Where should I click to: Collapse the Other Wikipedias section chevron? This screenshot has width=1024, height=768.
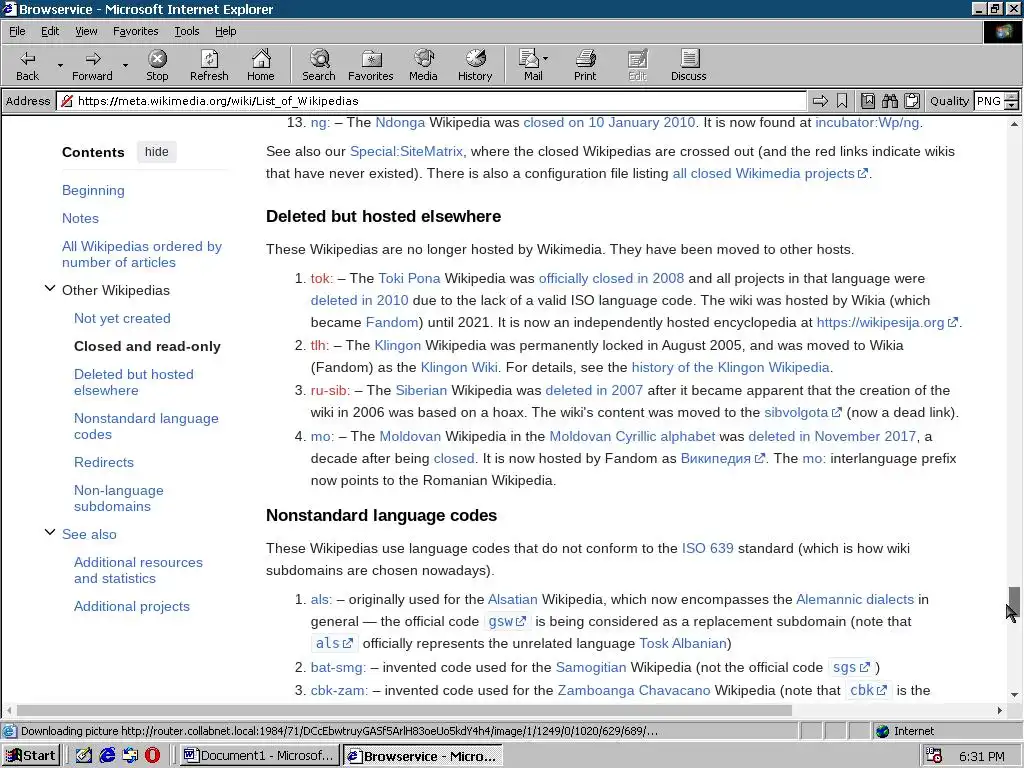point(50,288)
